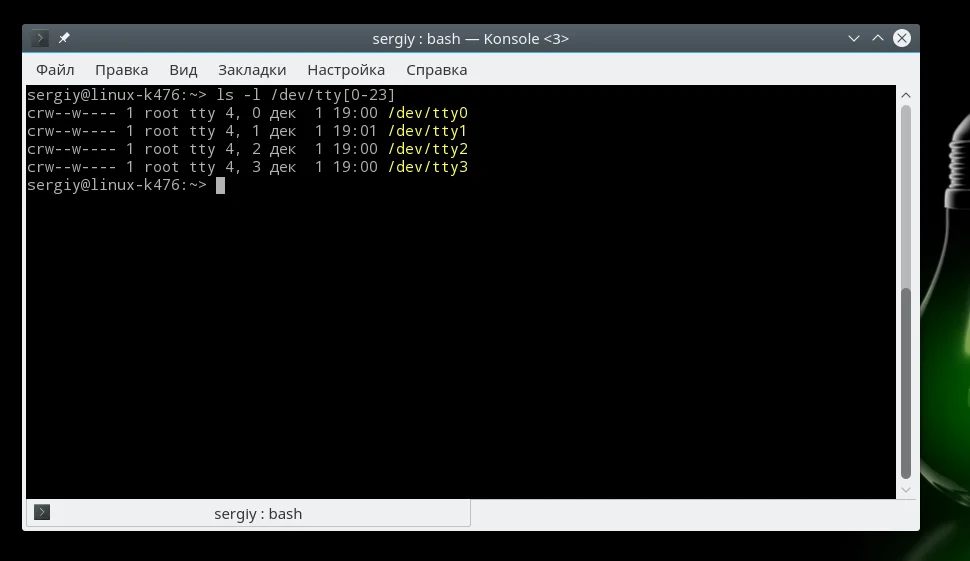Open the Закладки menu
Image resolution: width=970 pixels, height=561 pixels.
click(x=252, y=70)
